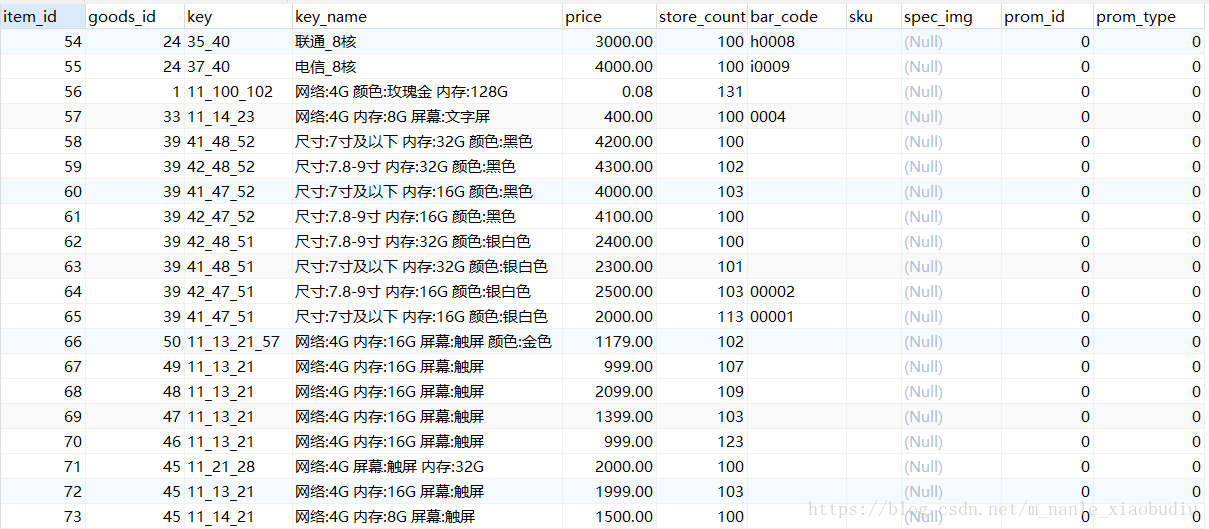Click store_count cell 131
This screenshot has height=529, width=1209.
pos(702,91)
